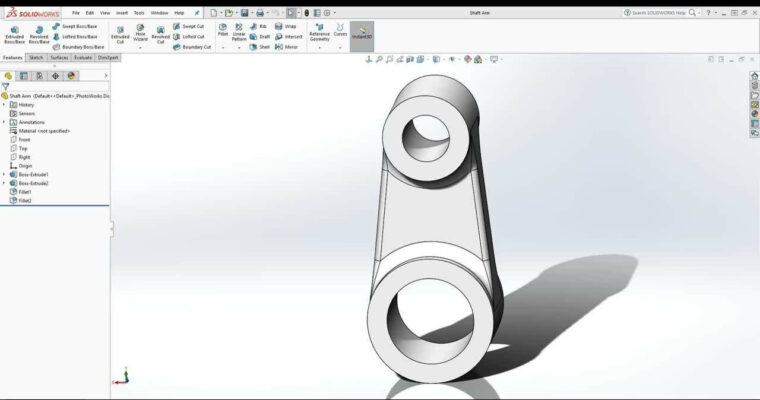Open the Insert menu
This screenshot has width=760, height=400.
pos(122,13)
